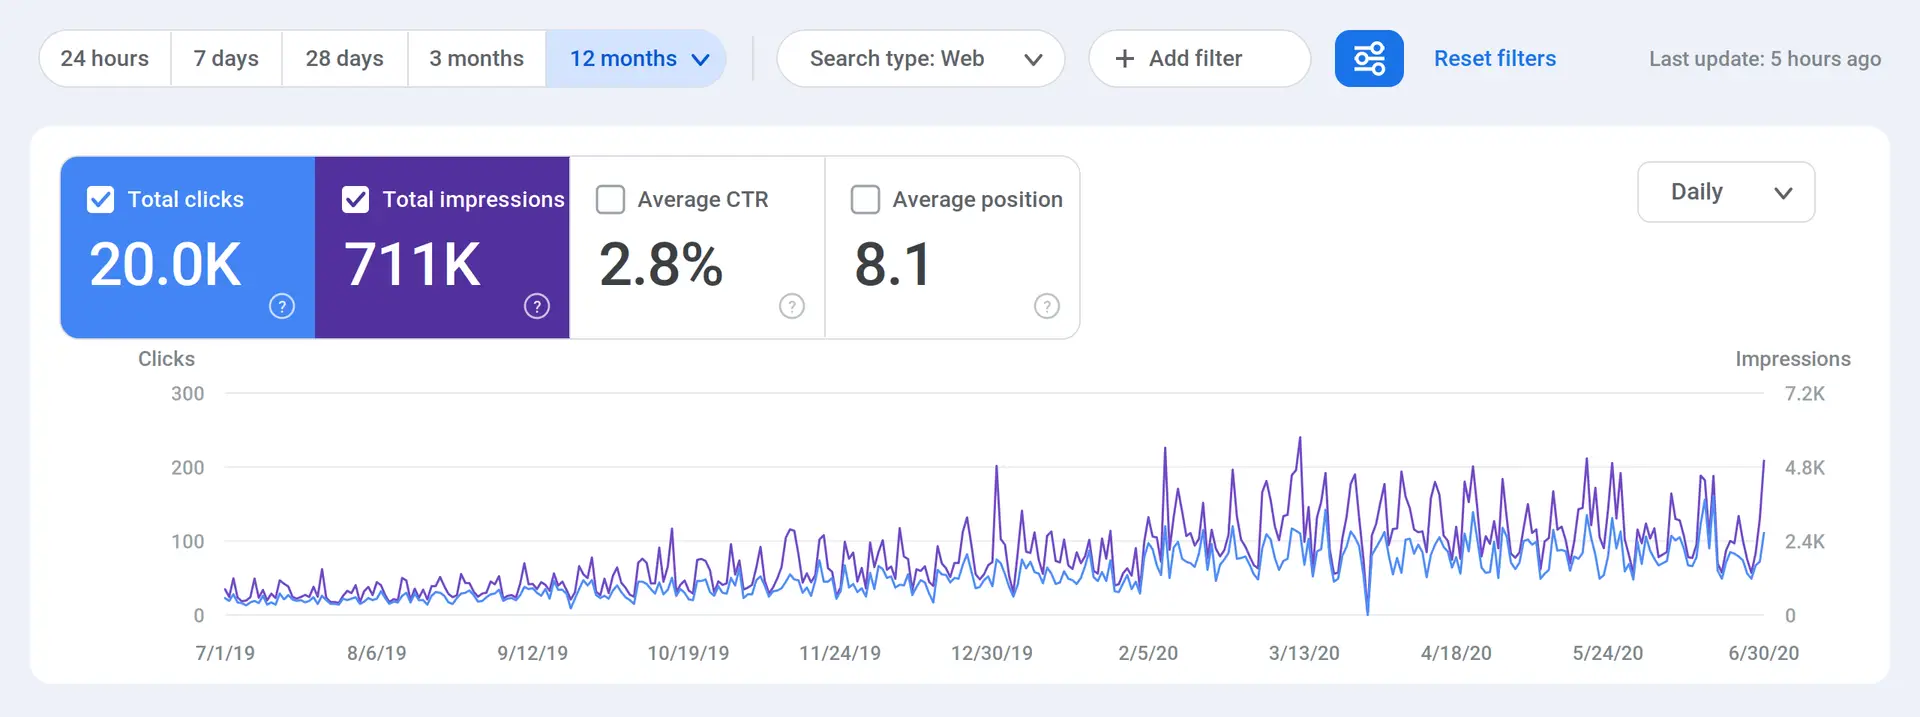Click the Impressions axis label
This screenshot has width=1920, height=717.
[x=1793, y=359]
